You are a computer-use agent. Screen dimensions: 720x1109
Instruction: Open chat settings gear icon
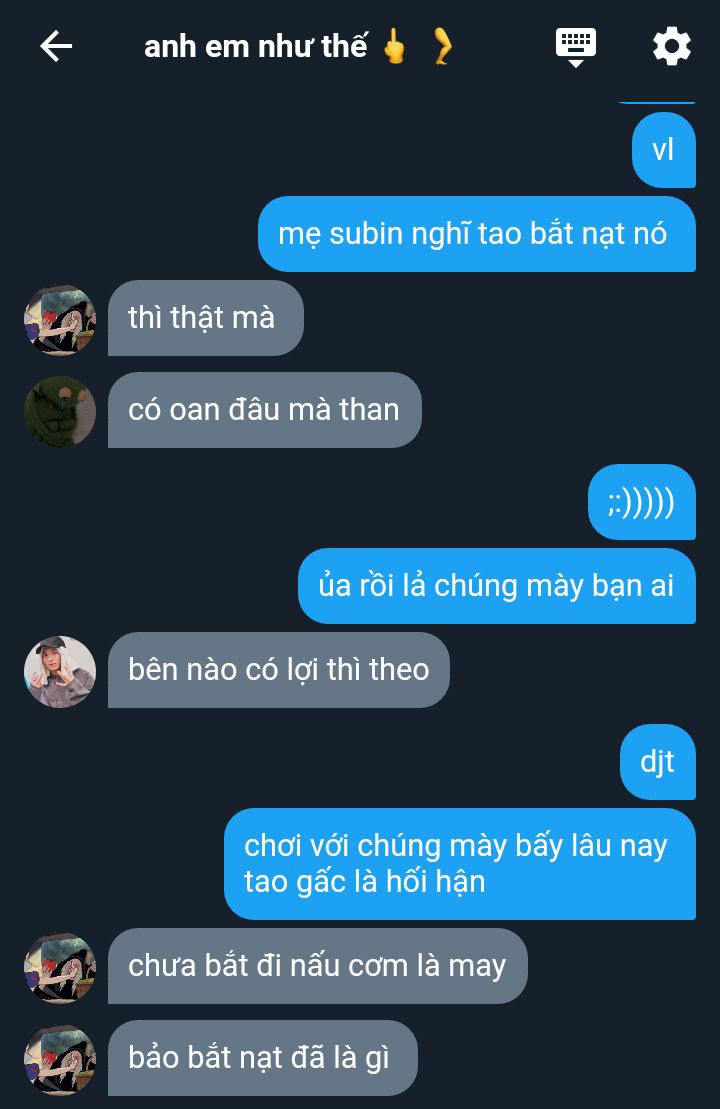(x=671, y=47)
